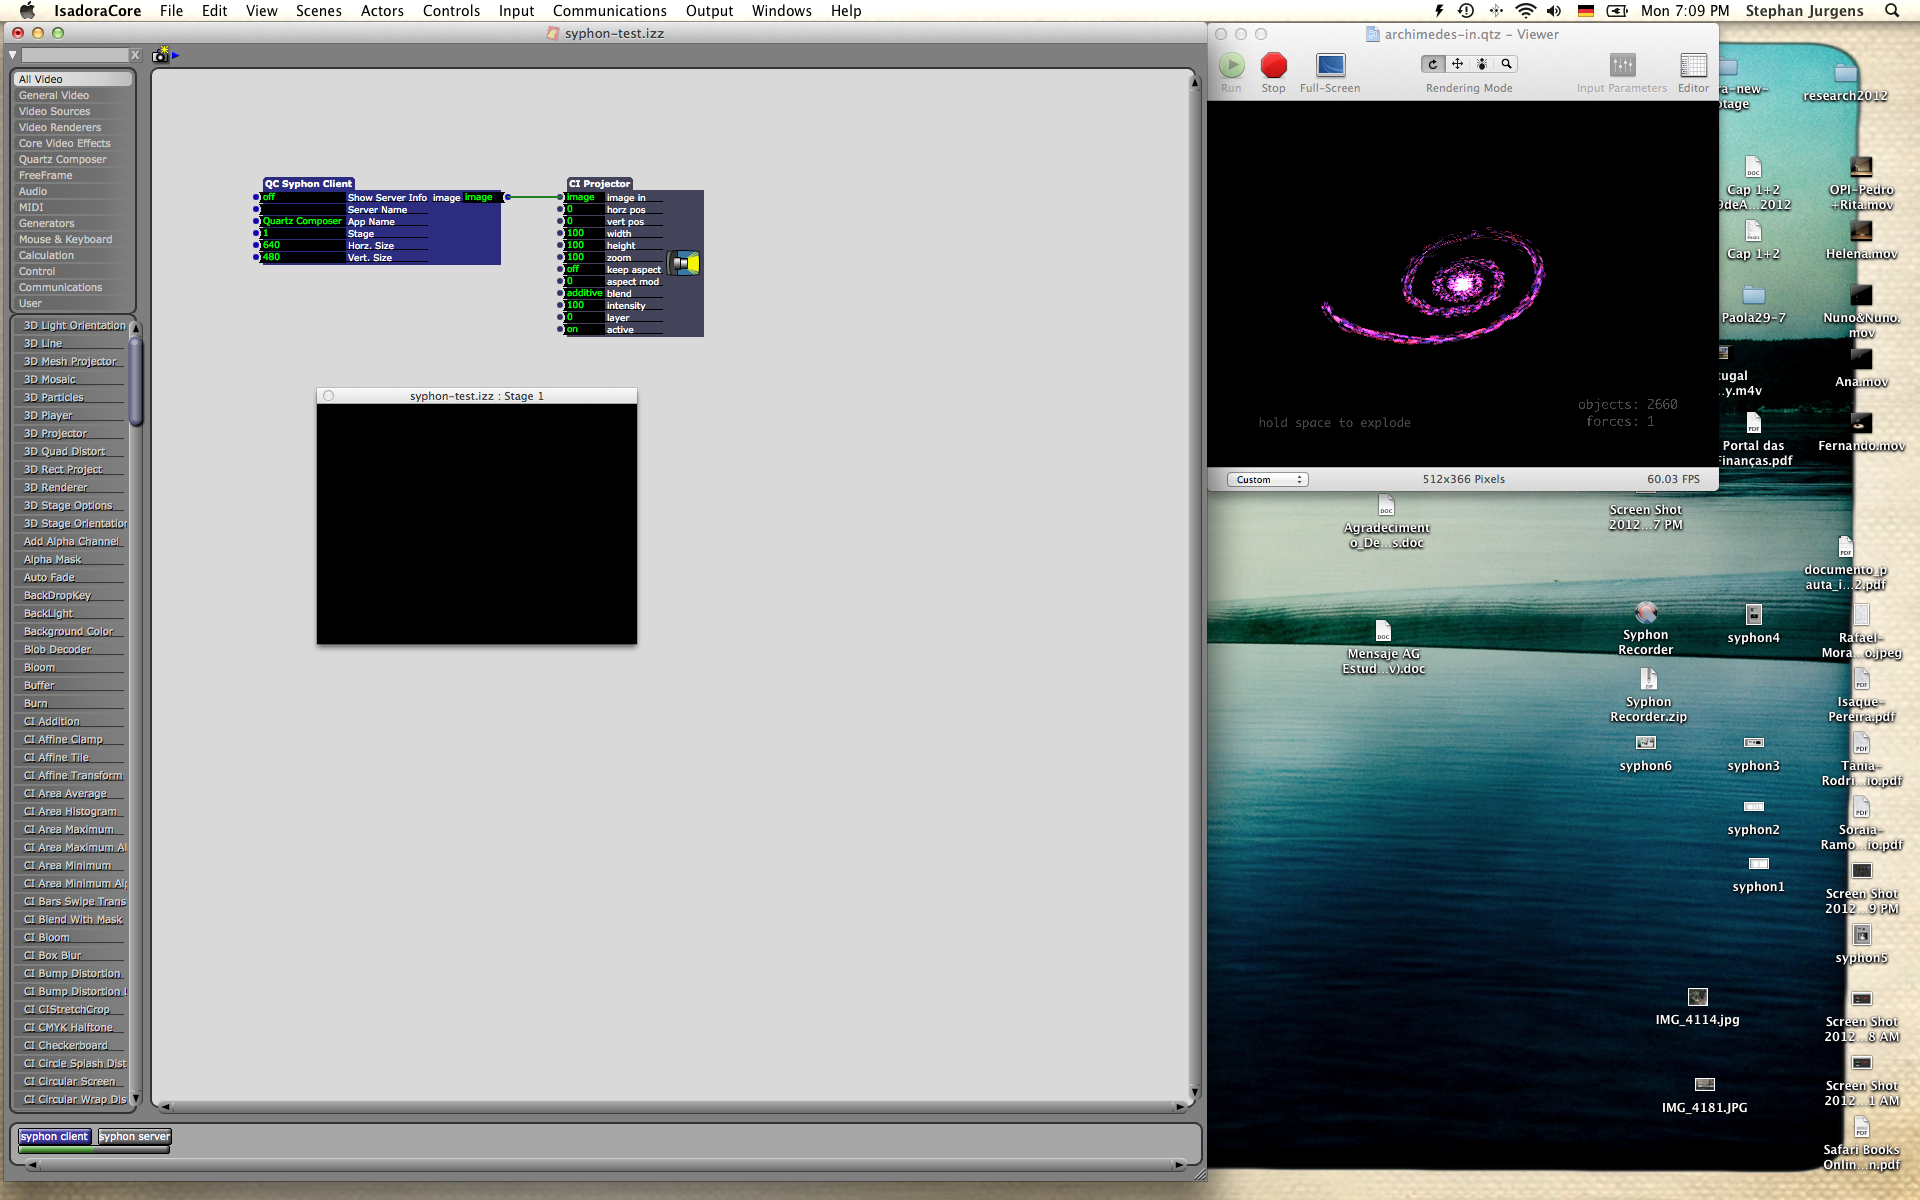
Task: Clear the actor search with X
Action: (x=135, y=55)
